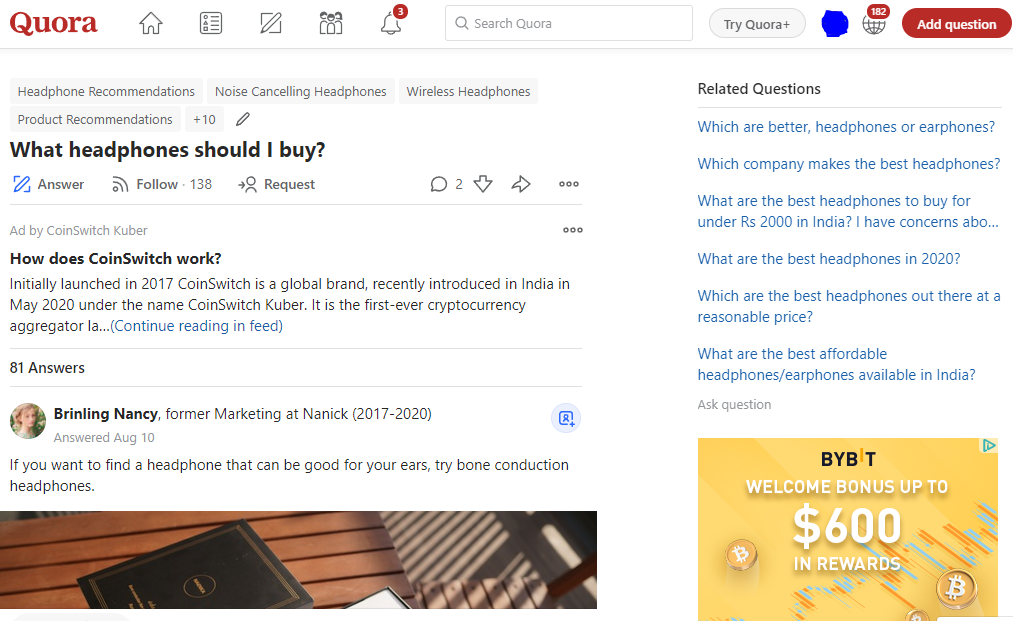Open the Noise Cancelling Headphones topic tag
This screenshot has height=621, width=1013.
300,92
